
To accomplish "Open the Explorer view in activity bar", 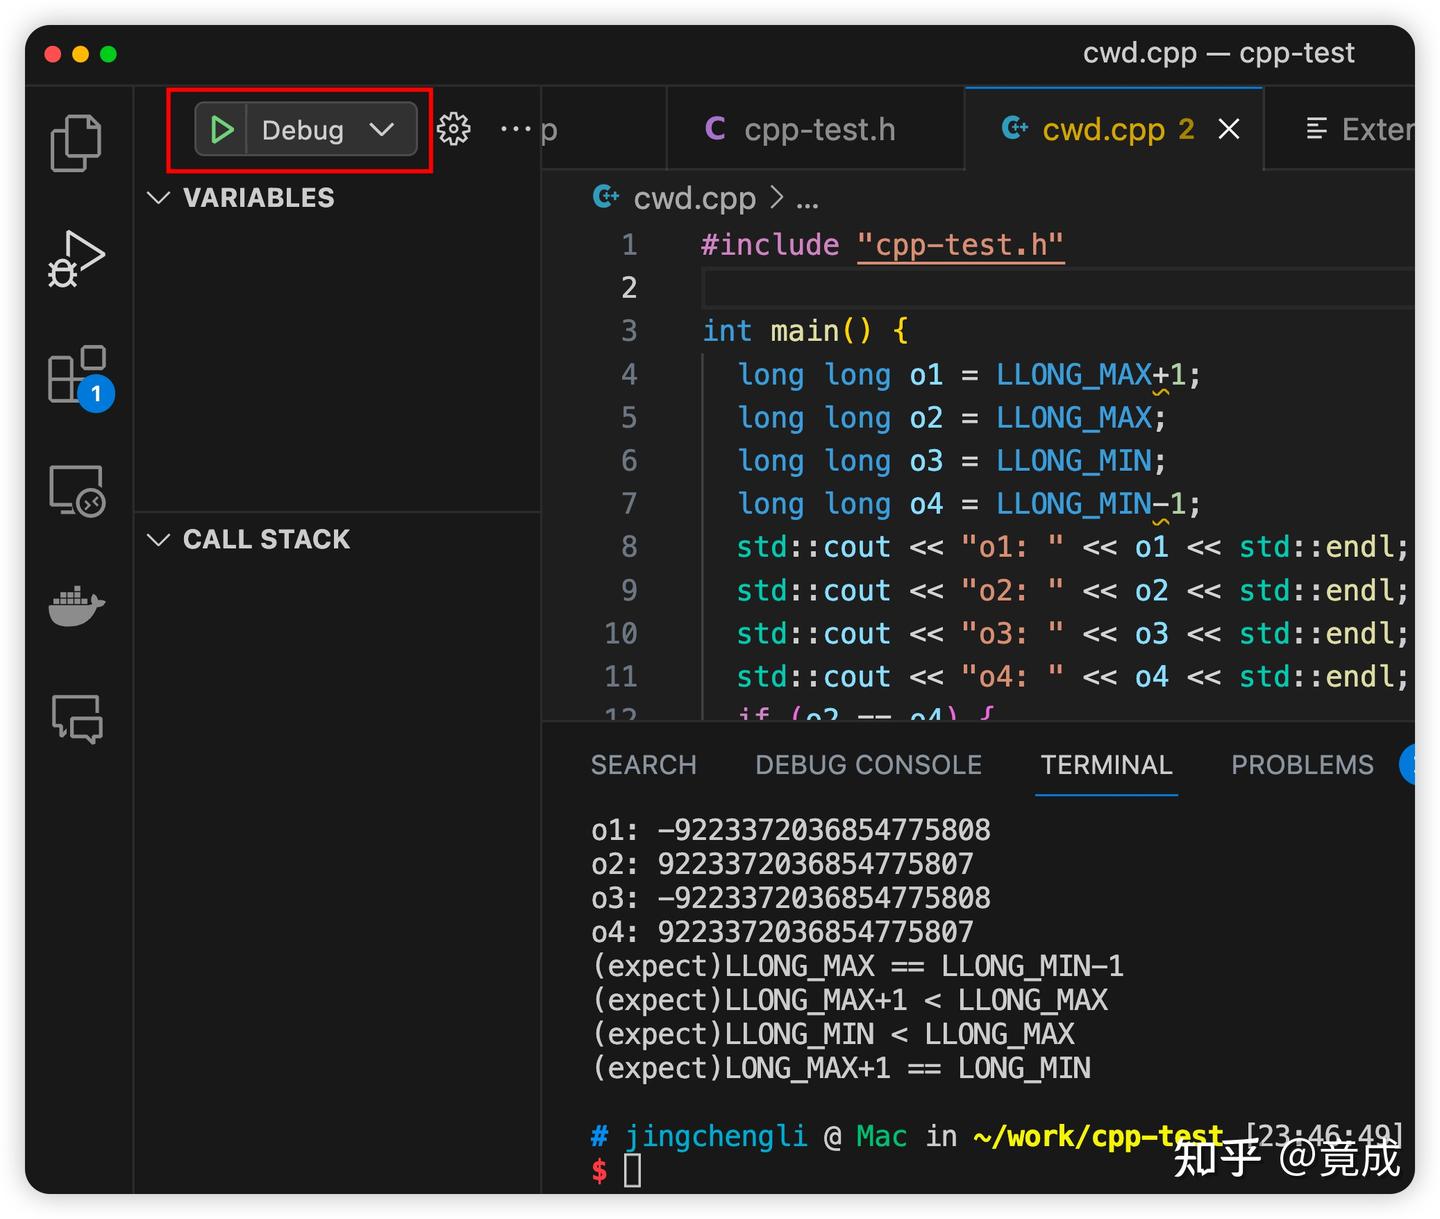I will click(76, 142).
